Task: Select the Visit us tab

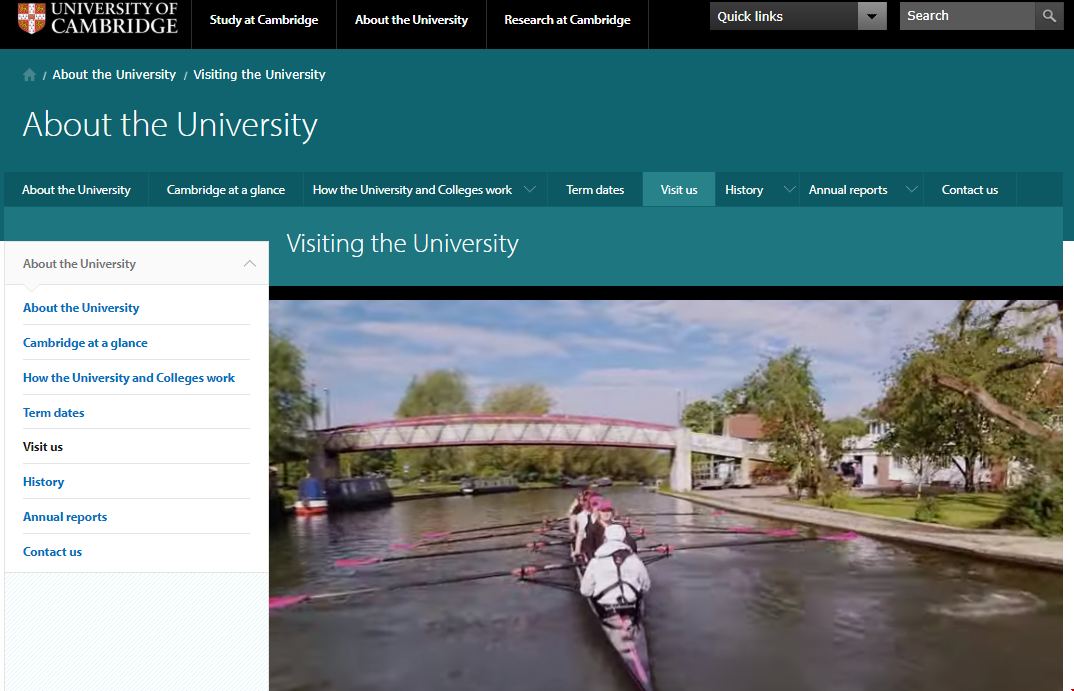Action: (679, 190)
